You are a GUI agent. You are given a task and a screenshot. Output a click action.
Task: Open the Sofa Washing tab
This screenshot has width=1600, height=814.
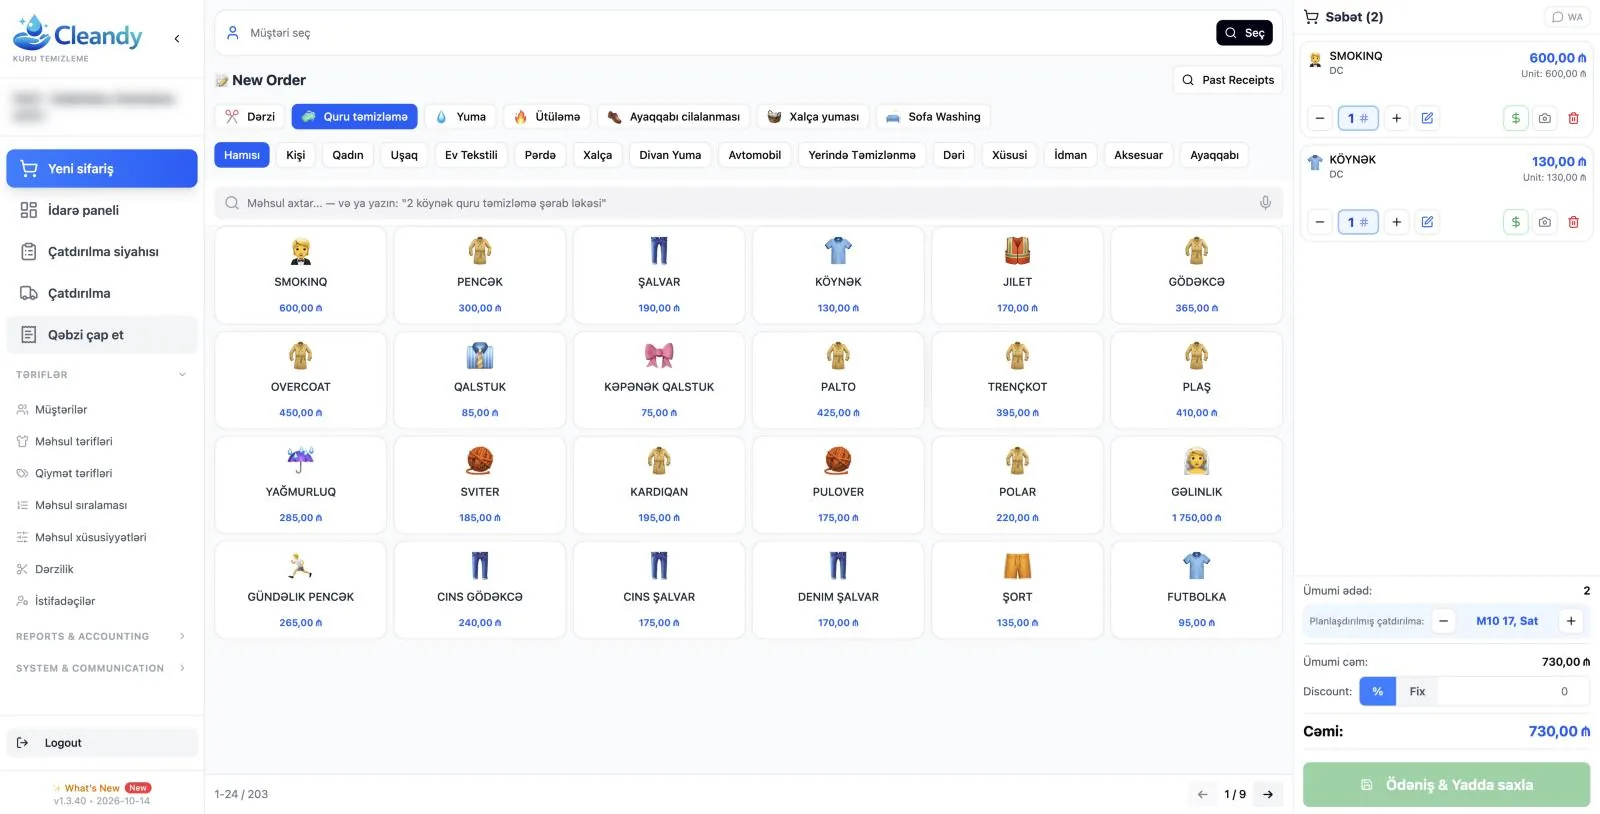pos(933,117)
